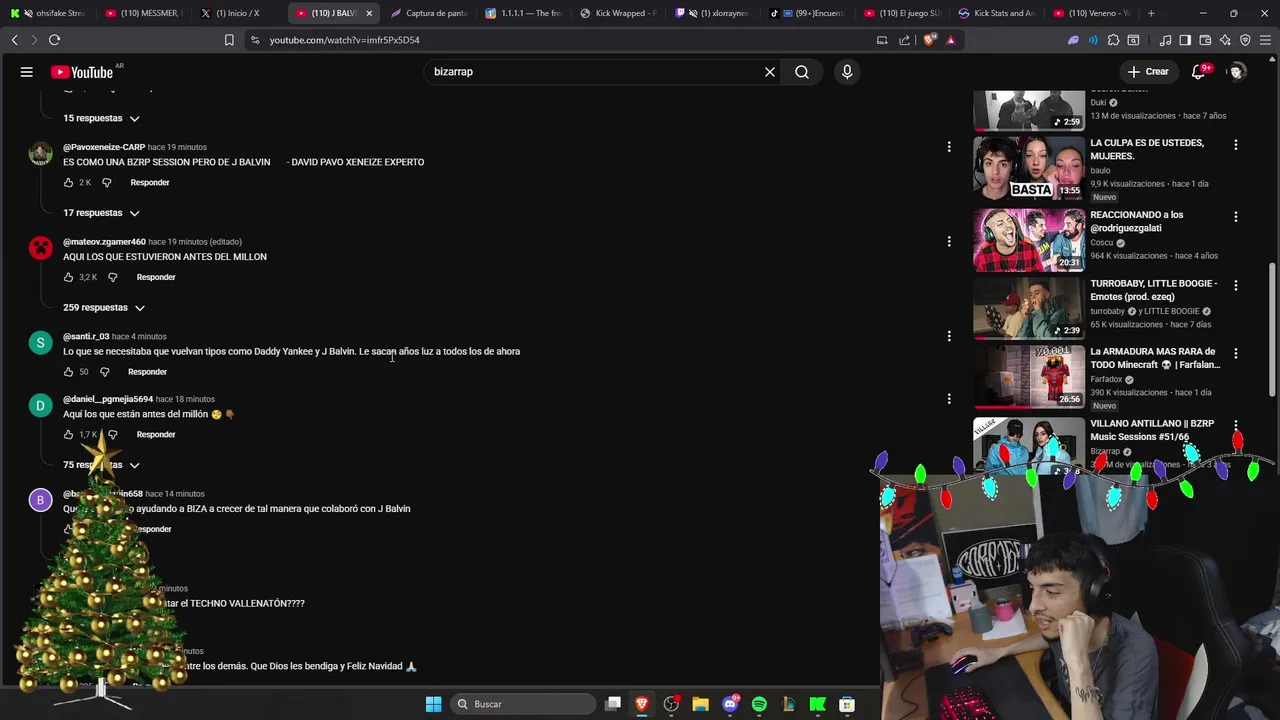1280x720 pixels.
Task: Switch to ohsifake Stream tab
Action: pos(48,13)
